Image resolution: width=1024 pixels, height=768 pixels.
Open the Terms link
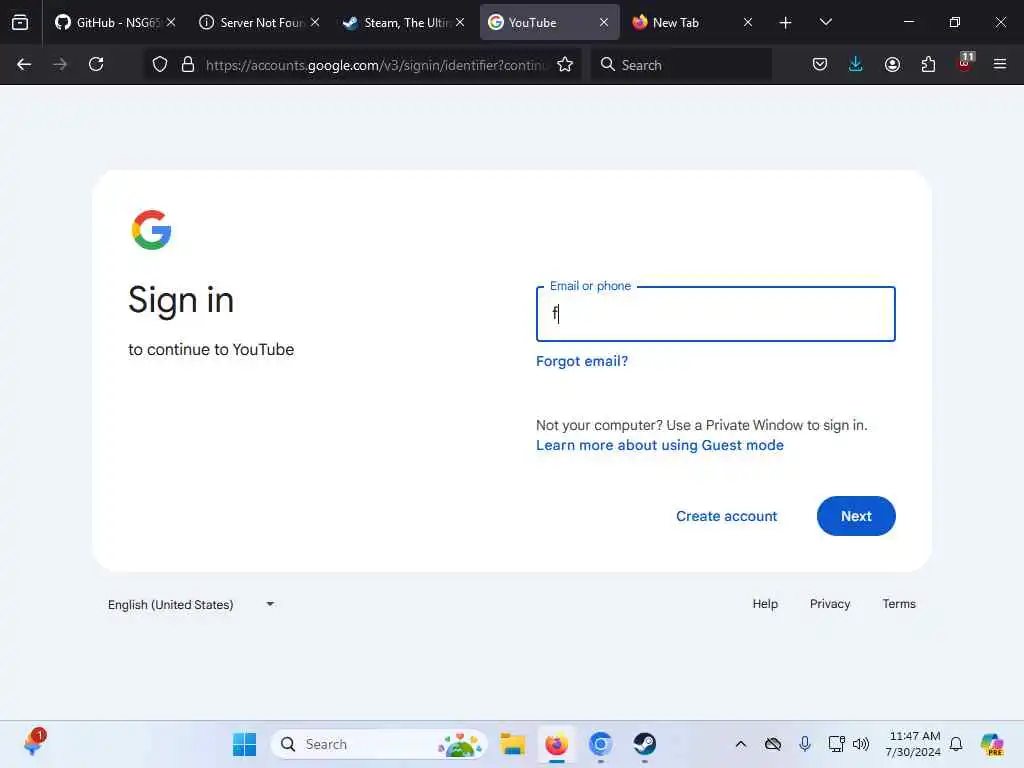[x=899, y=604]
